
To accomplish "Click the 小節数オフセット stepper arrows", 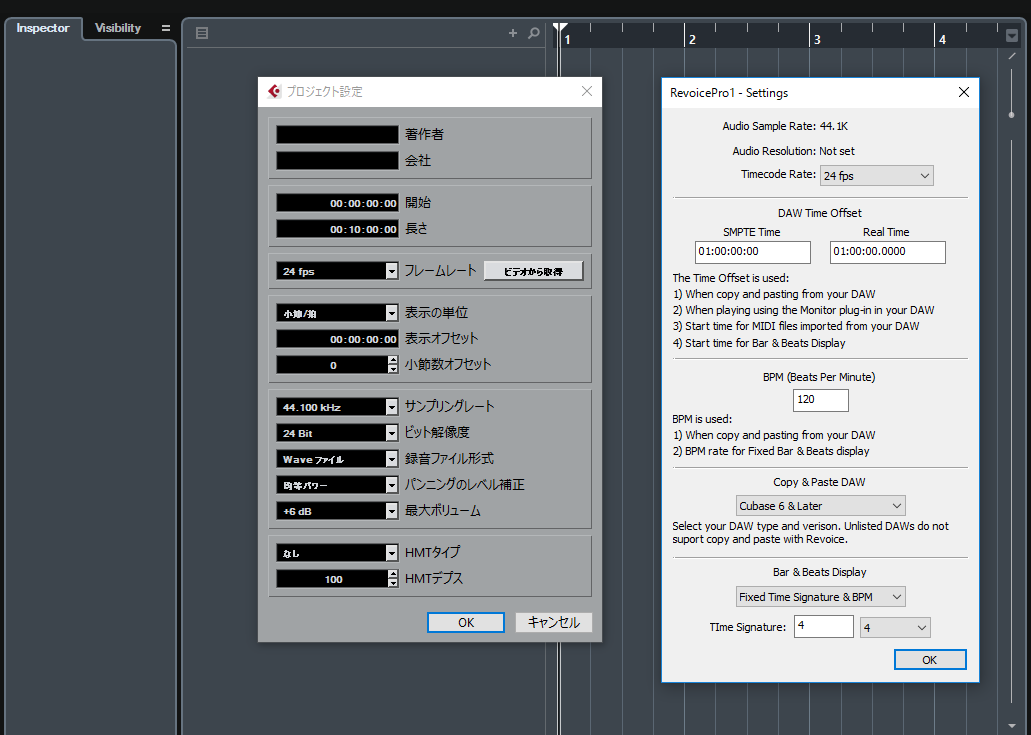I will pos(393,365).
